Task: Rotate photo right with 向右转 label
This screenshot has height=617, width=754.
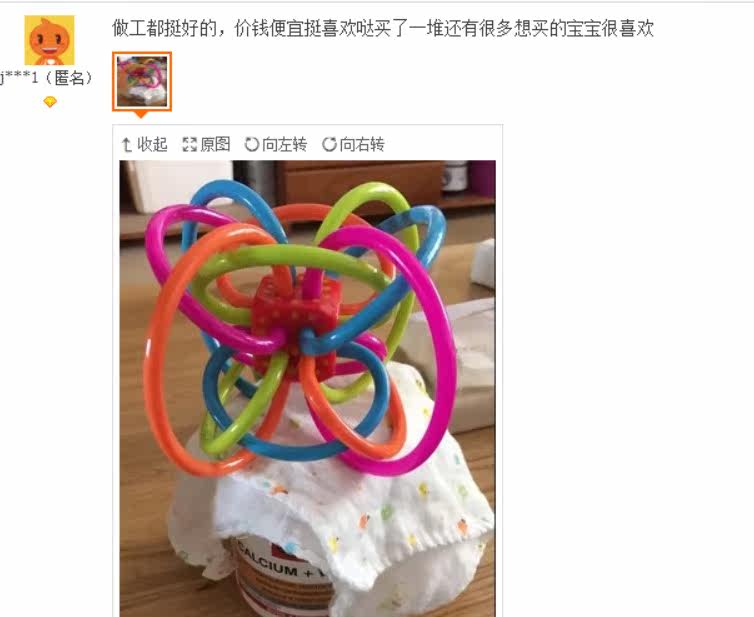Action: 362,144
